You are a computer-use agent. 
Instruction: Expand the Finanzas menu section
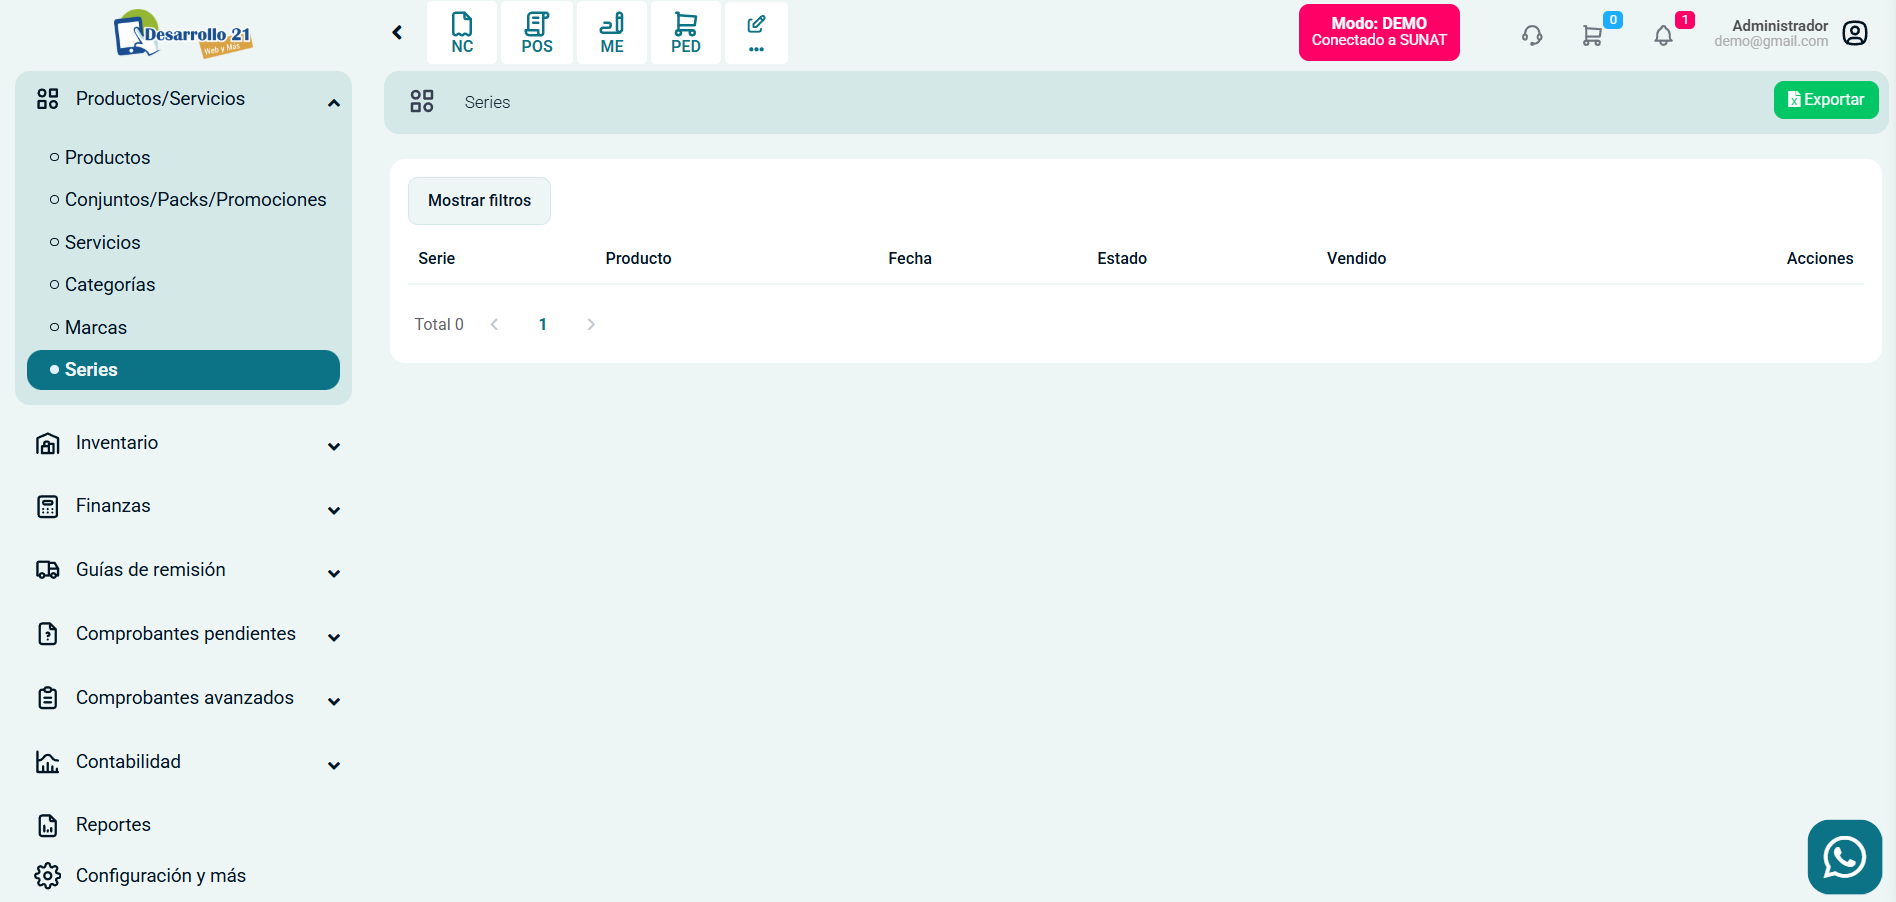point(334,510)
